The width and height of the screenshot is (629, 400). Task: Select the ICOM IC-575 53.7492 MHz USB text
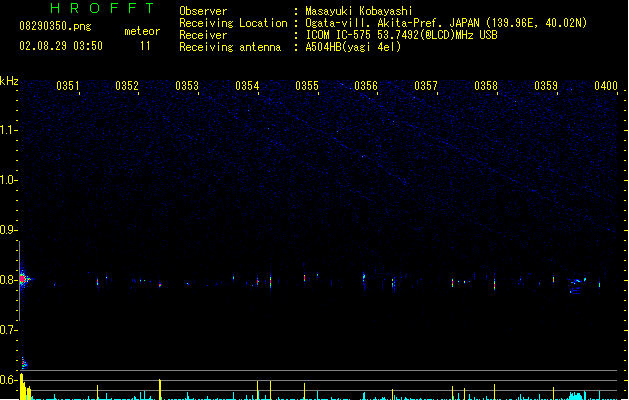(401, 35)
